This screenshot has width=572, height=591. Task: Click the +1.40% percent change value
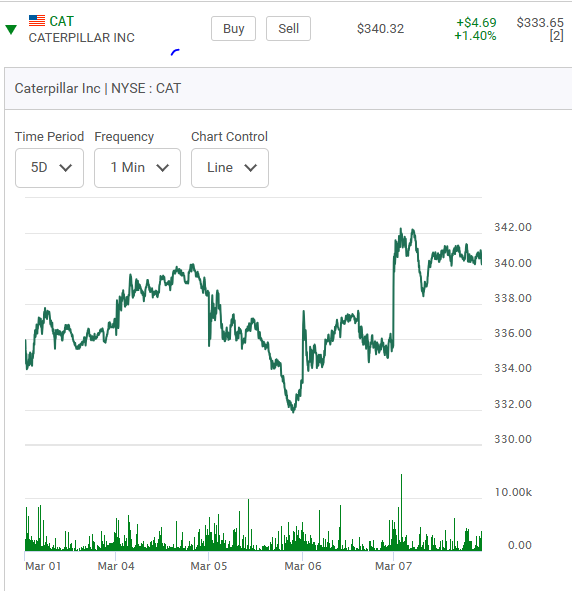coord(475,36)
